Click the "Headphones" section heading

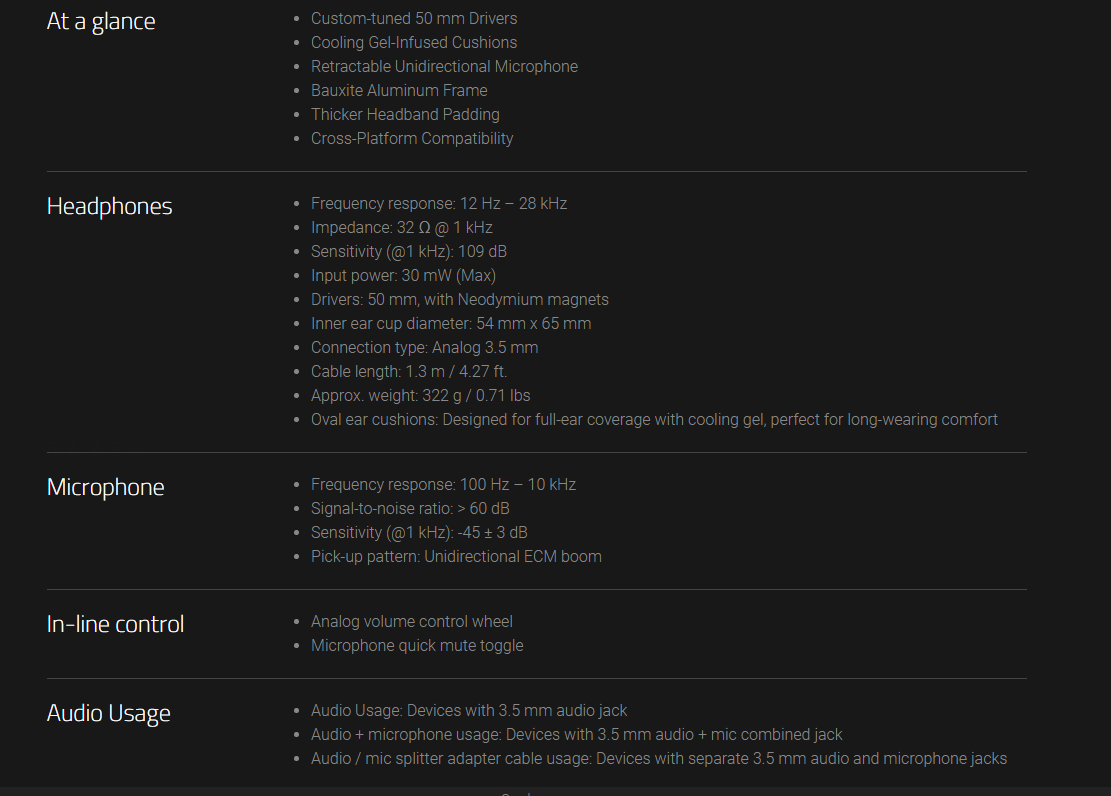pyautogui.click(x=109, y=207)
